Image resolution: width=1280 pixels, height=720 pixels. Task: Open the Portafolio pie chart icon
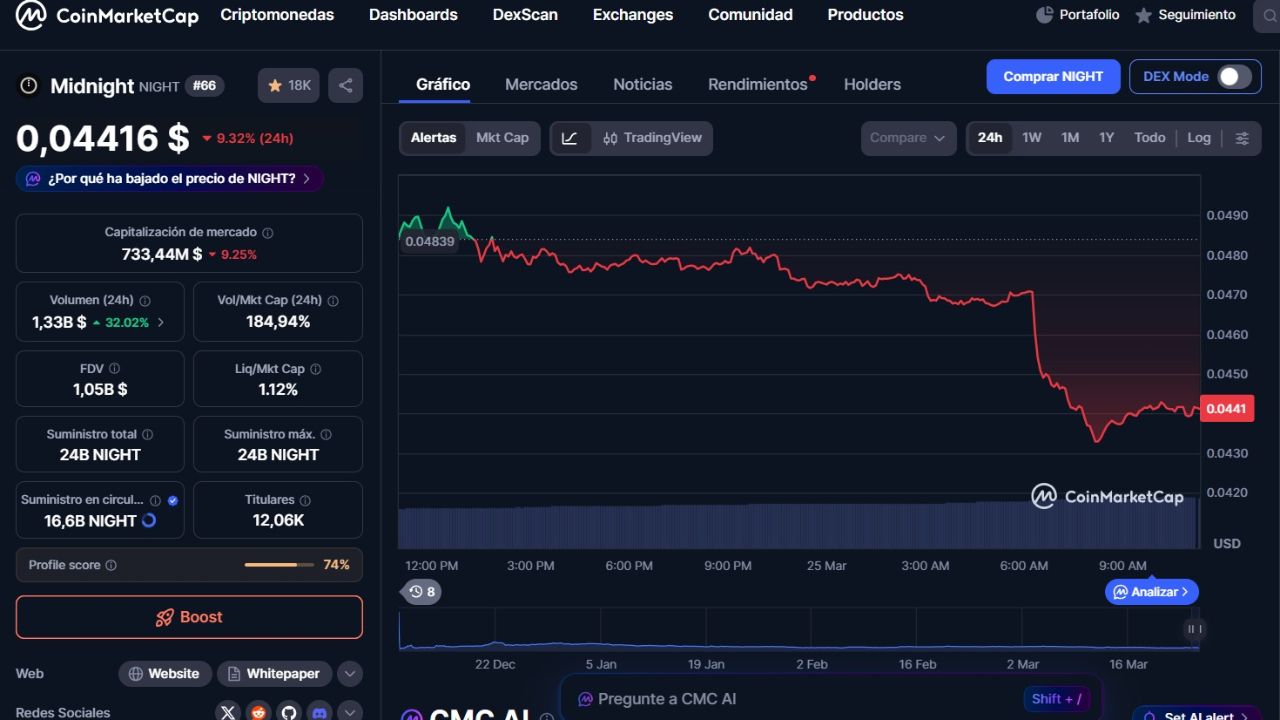pyautogui.click(x=1045, y=15)
